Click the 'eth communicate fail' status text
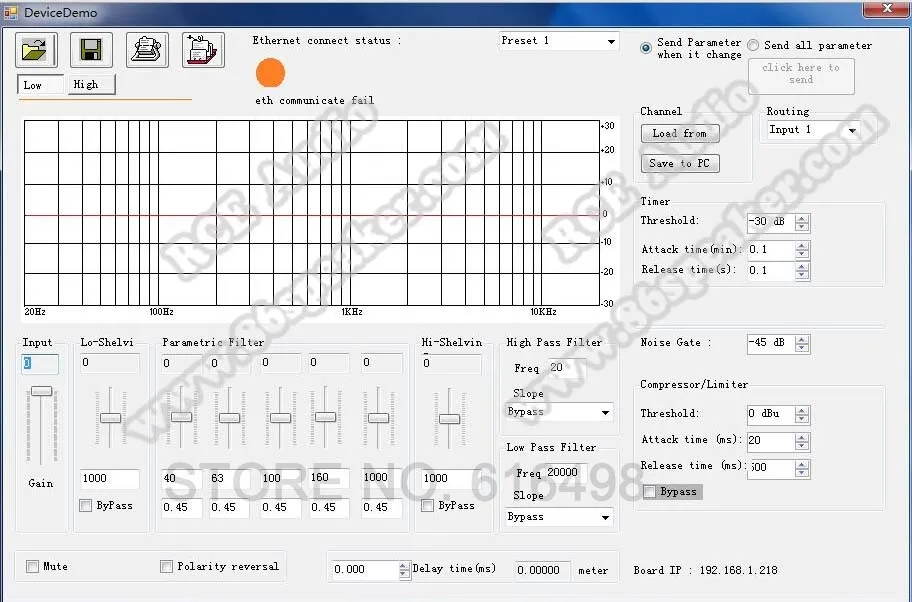Screen dimensions: 912x602 [x=314, y=100]
